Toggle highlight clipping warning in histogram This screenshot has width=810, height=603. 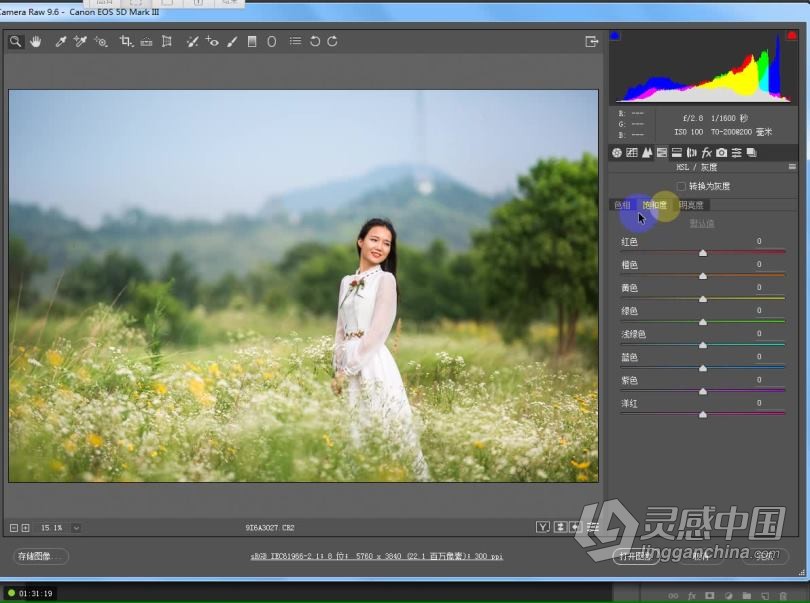[791, 36]
